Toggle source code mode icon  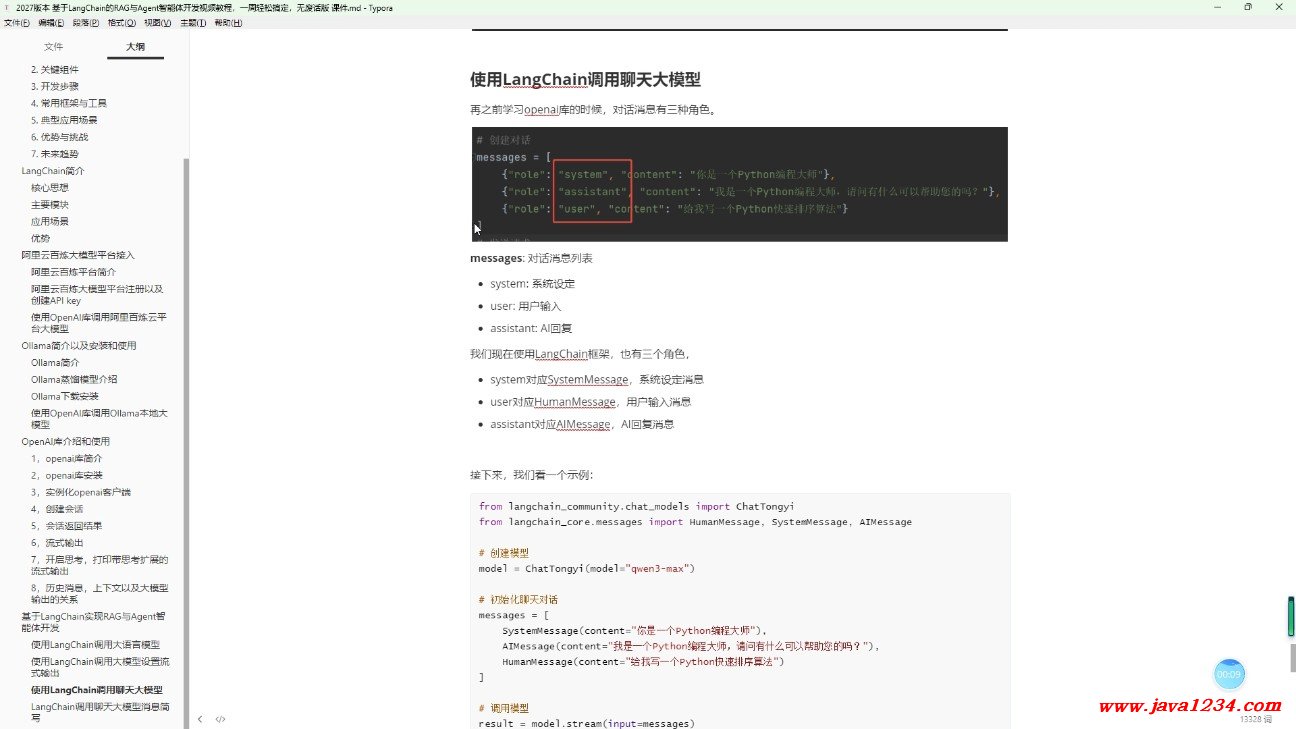coord(221,719)
